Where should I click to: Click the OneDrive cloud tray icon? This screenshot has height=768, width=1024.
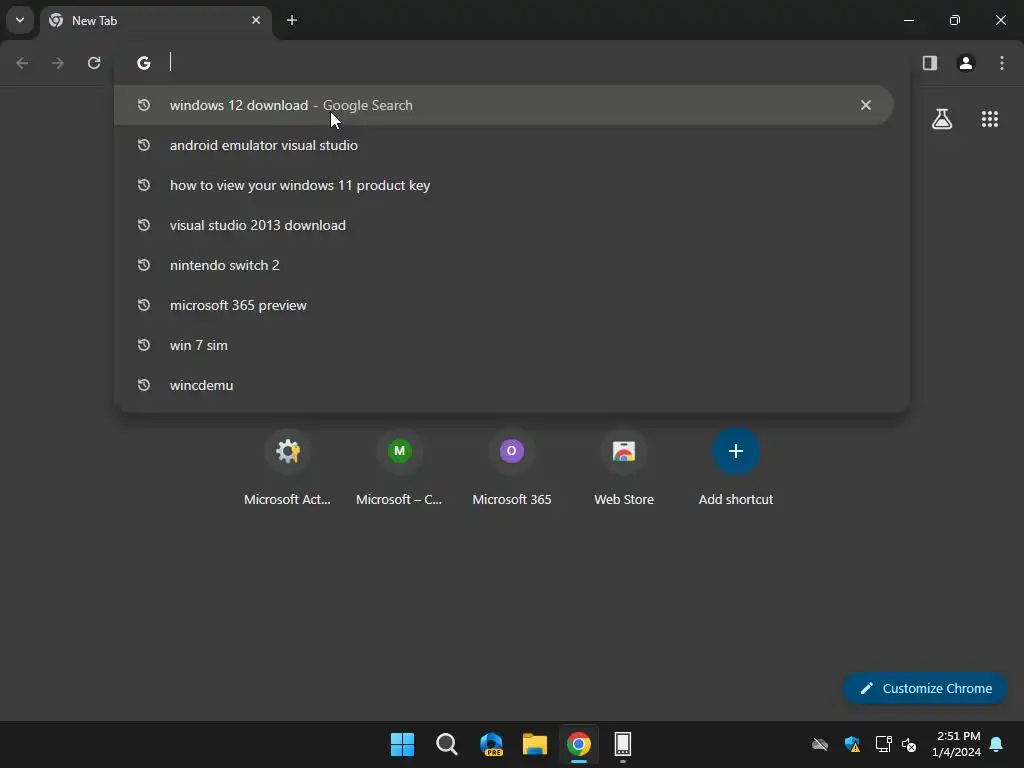pyautogui.click(x=820, y=744)
